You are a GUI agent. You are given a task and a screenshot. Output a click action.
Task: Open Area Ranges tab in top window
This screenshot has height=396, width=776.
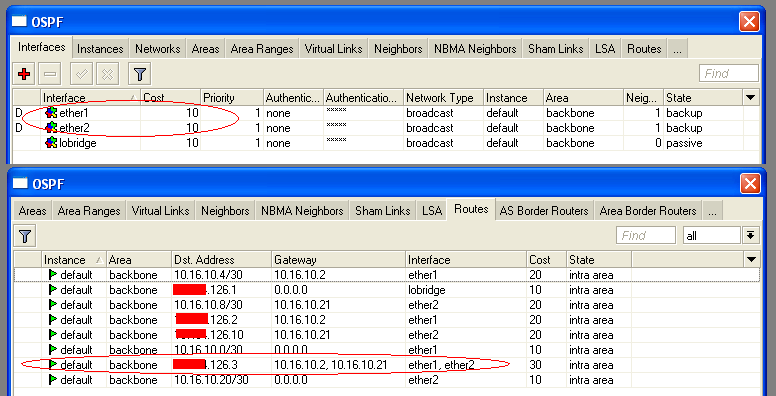262,49
